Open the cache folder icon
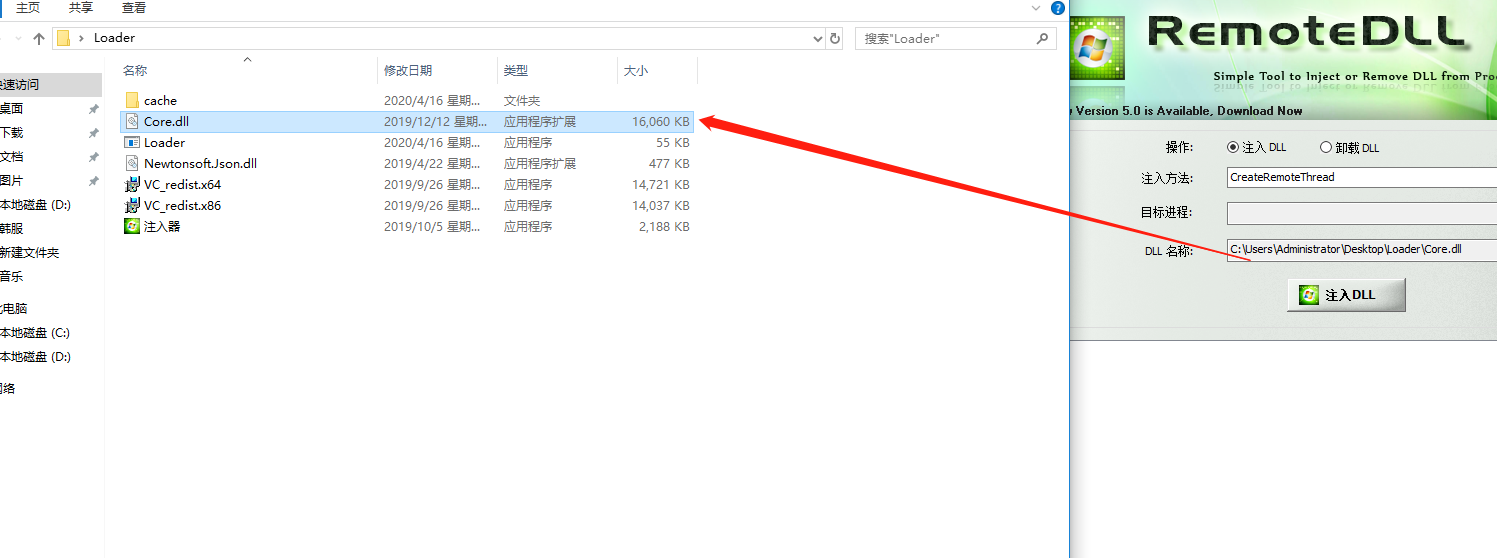The width and height of the screenshot is (1497, 558). point(132,100)
